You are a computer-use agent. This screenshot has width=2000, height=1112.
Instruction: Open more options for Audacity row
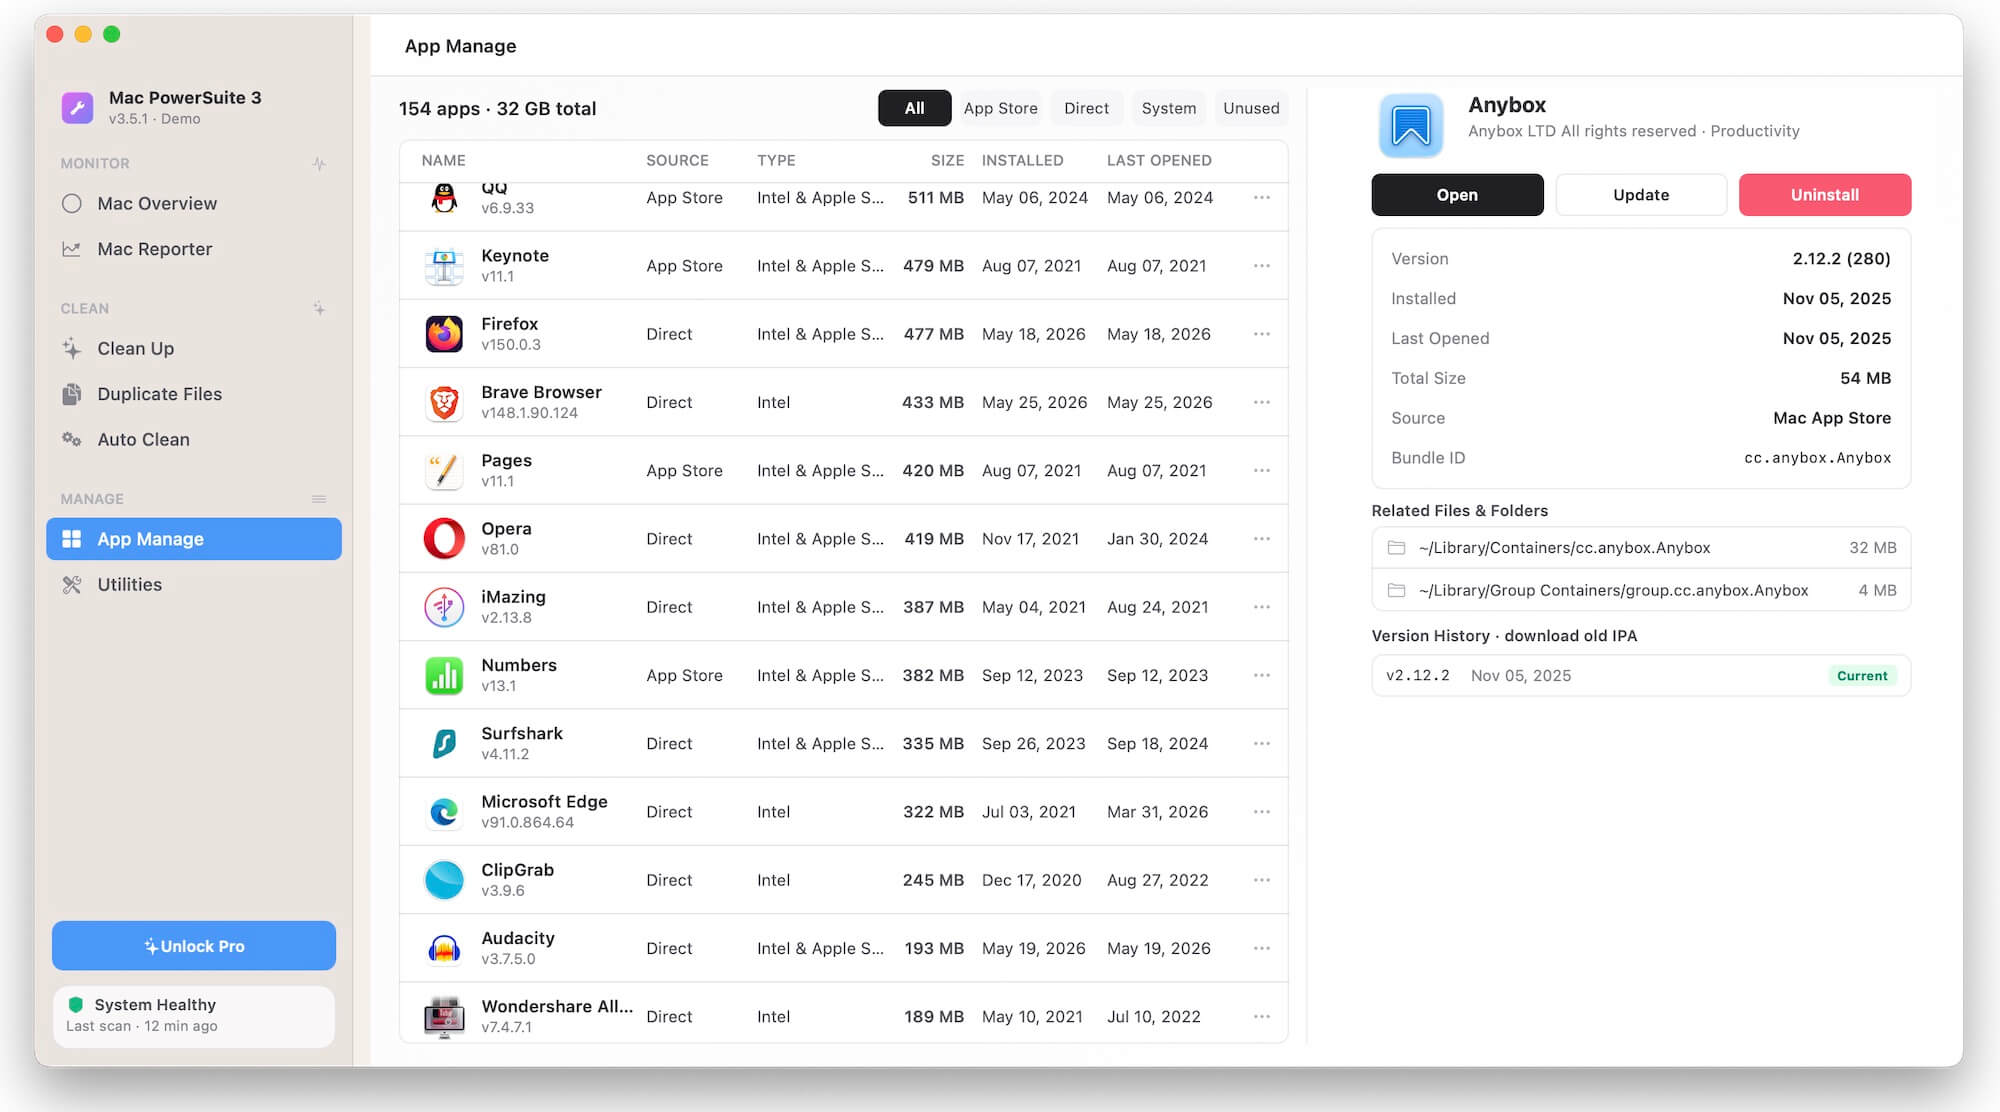1262,948
